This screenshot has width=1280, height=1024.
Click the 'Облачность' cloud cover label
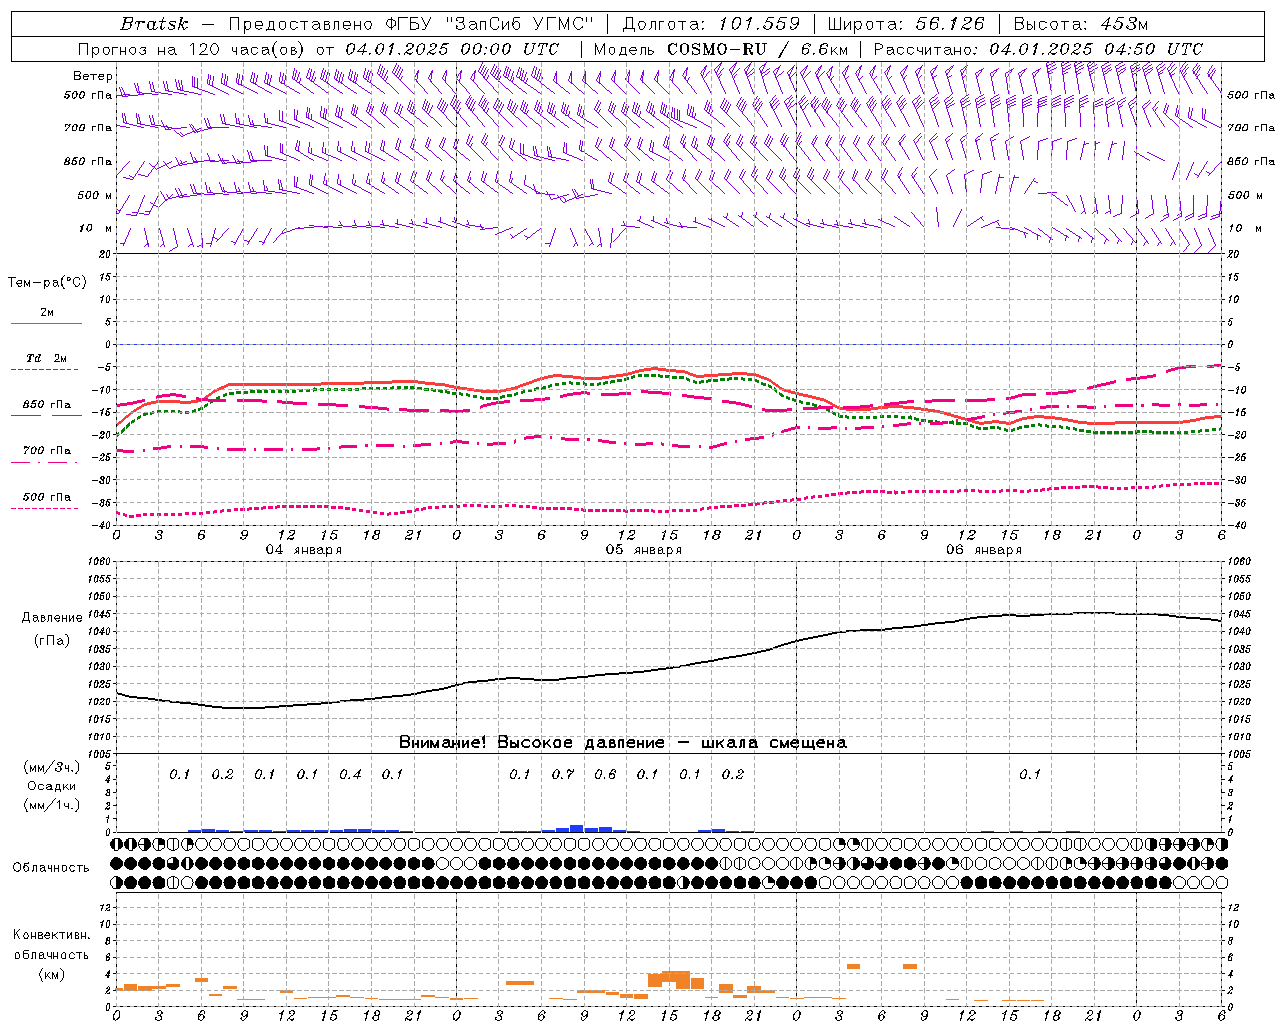(x=51, y=868)
